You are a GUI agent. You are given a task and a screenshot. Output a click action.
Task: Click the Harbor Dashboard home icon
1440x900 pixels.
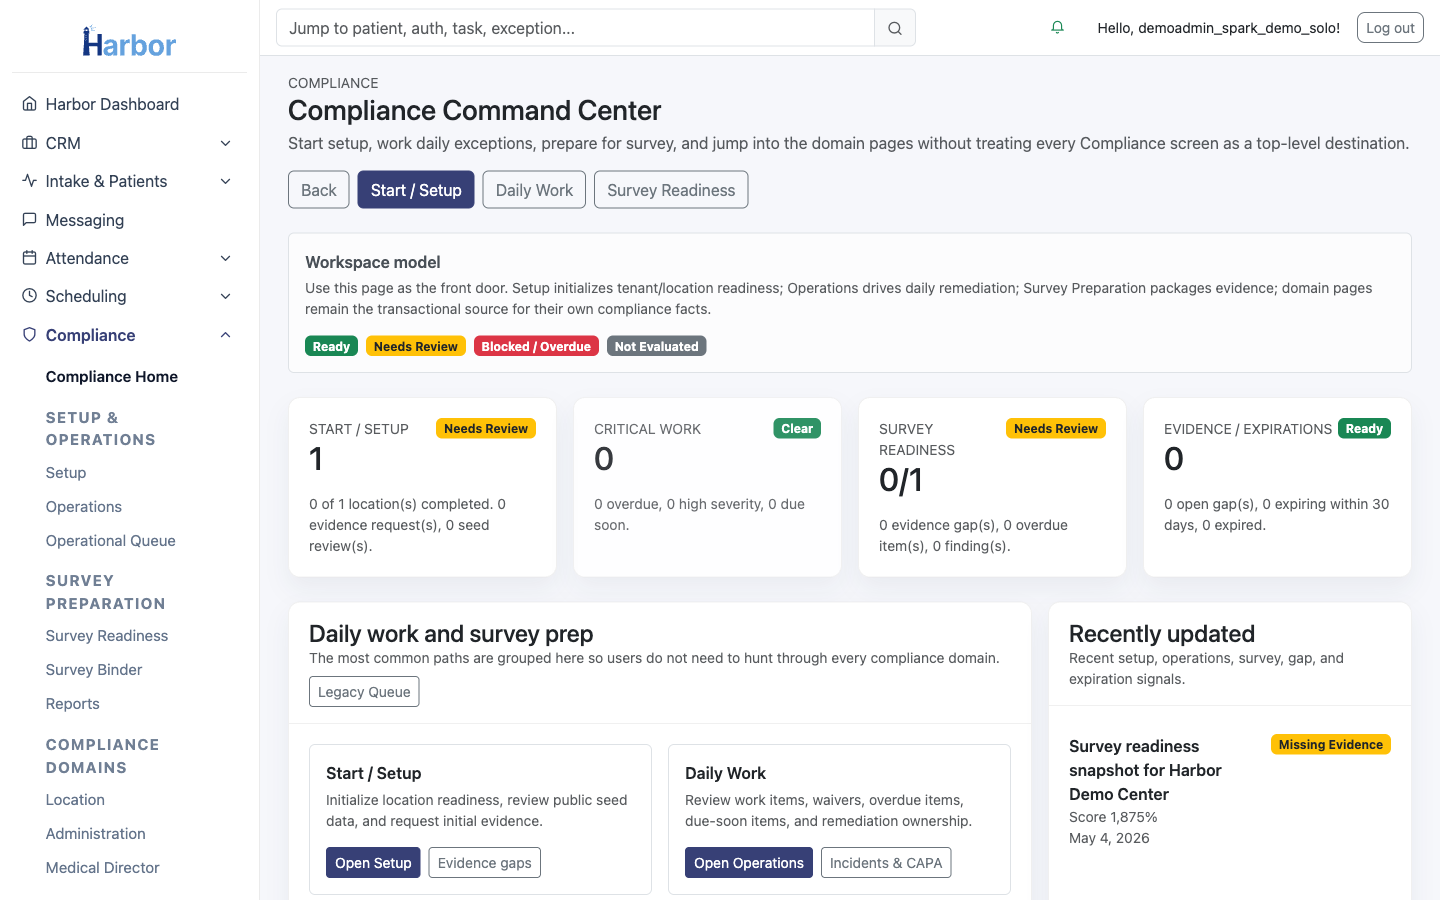click(29, 104)
